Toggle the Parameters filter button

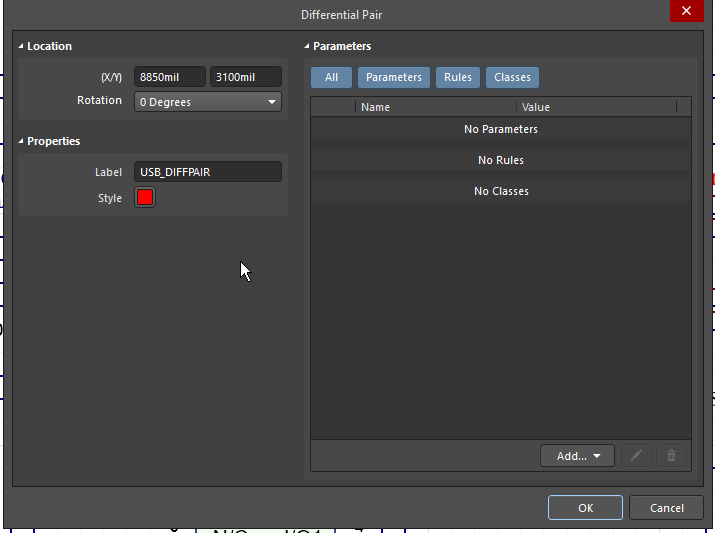394,78
